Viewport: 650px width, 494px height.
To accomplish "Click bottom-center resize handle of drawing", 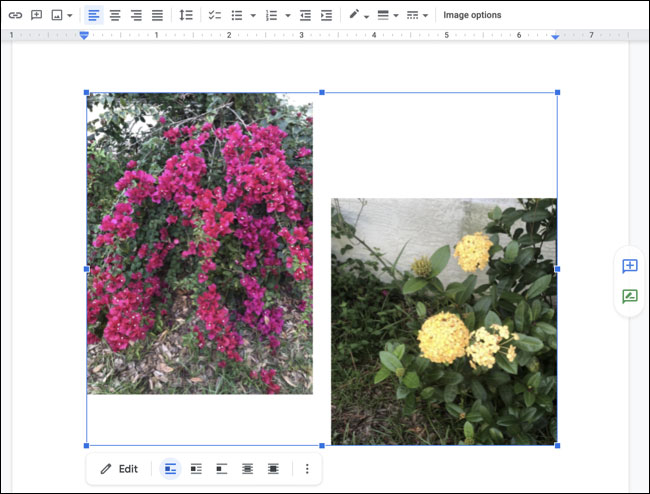I will (x=322, y=446).
